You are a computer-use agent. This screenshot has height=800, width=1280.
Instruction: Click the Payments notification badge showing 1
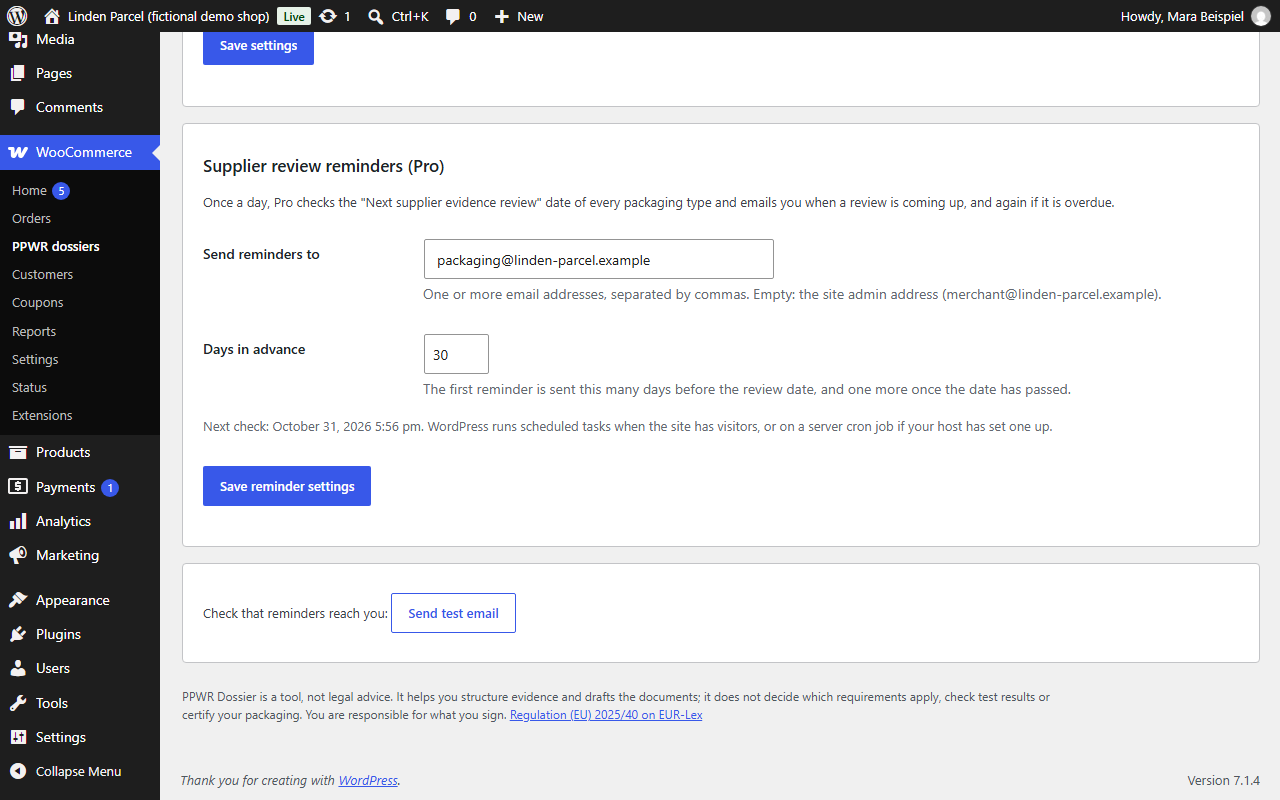110,488
